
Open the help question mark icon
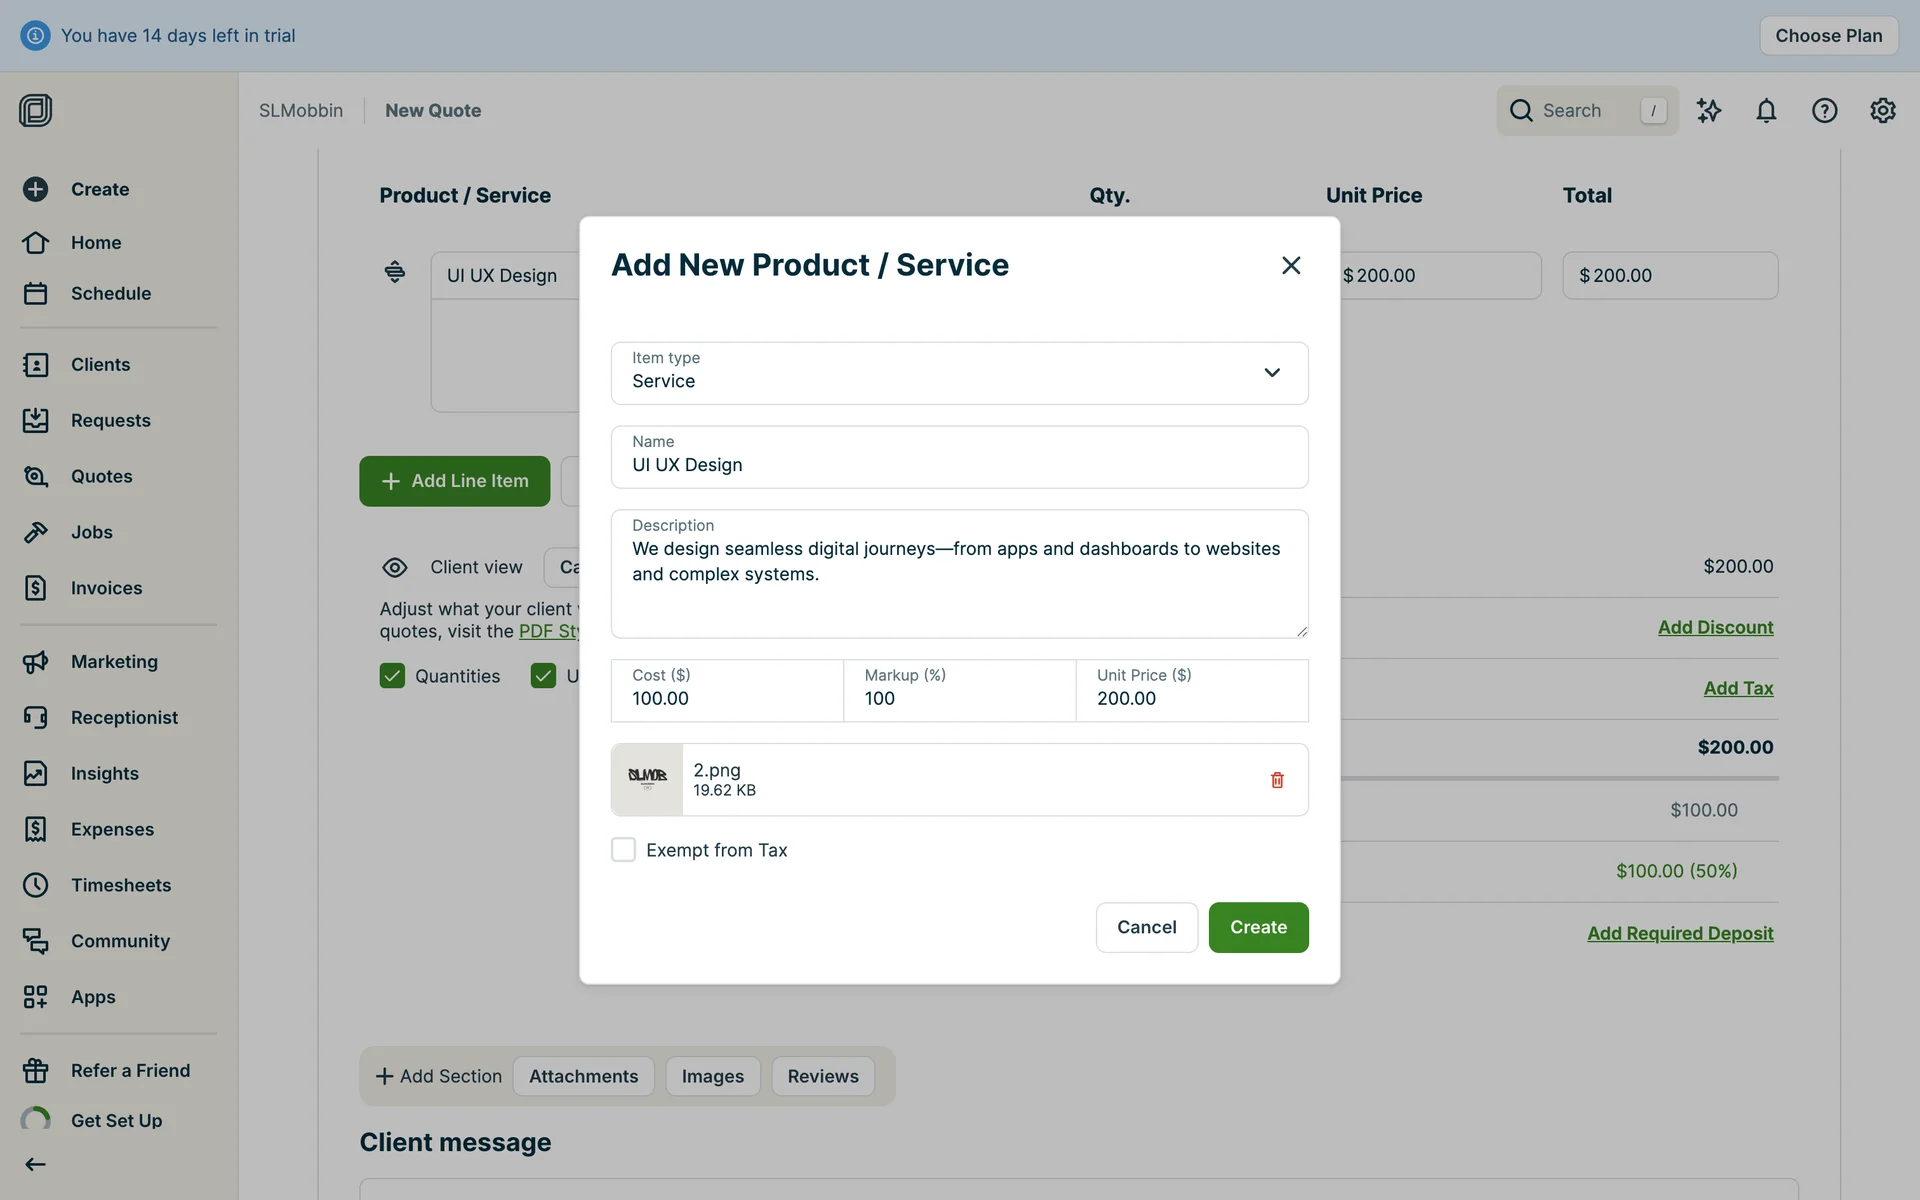[x=1824, y=111]
